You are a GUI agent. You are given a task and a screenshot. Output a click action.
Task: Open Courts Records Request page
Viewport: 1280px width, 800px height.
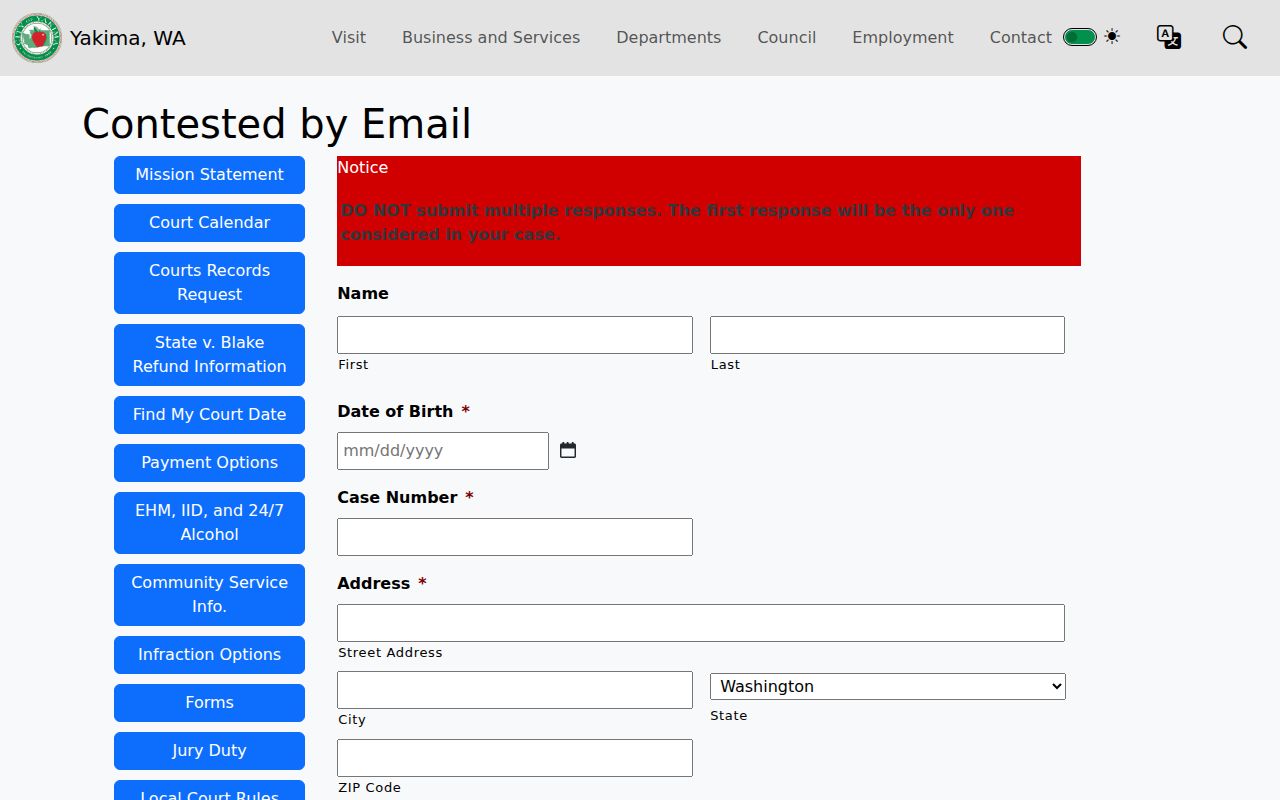[209, 283]
